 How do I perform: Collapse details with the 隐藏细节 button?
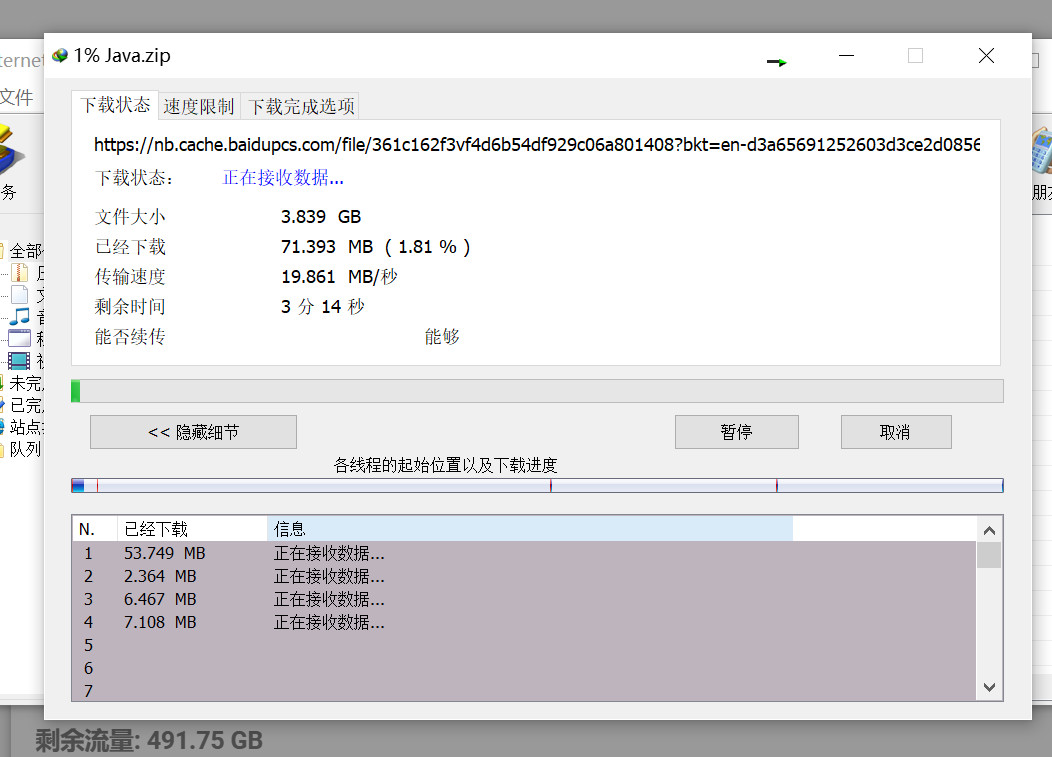pos(193,432)
